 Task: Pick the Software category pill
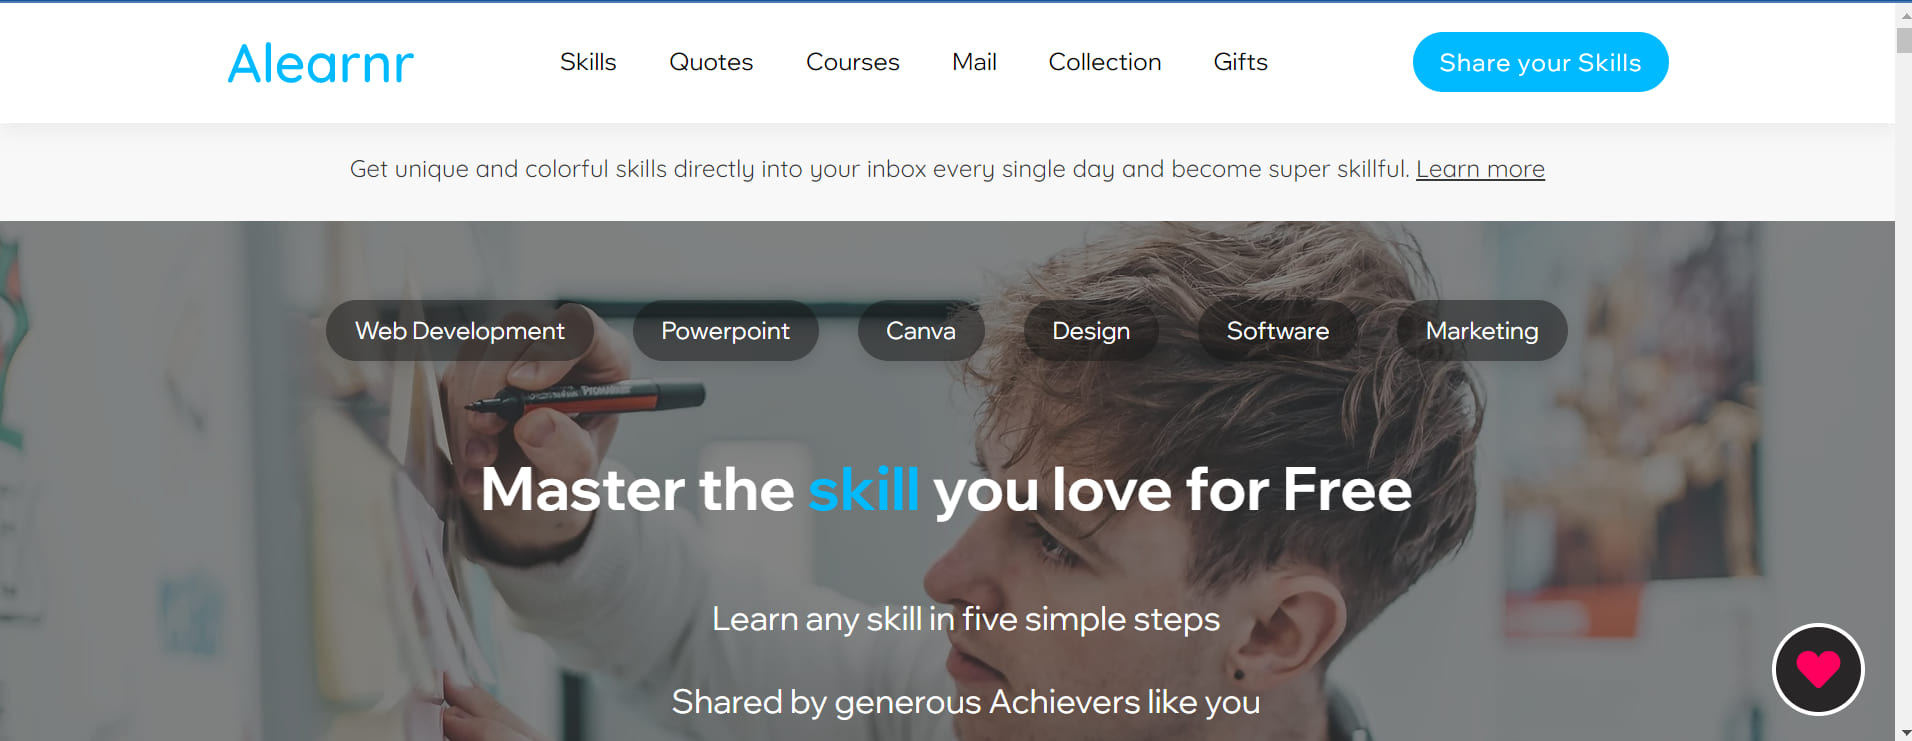tap(1278, 331)
